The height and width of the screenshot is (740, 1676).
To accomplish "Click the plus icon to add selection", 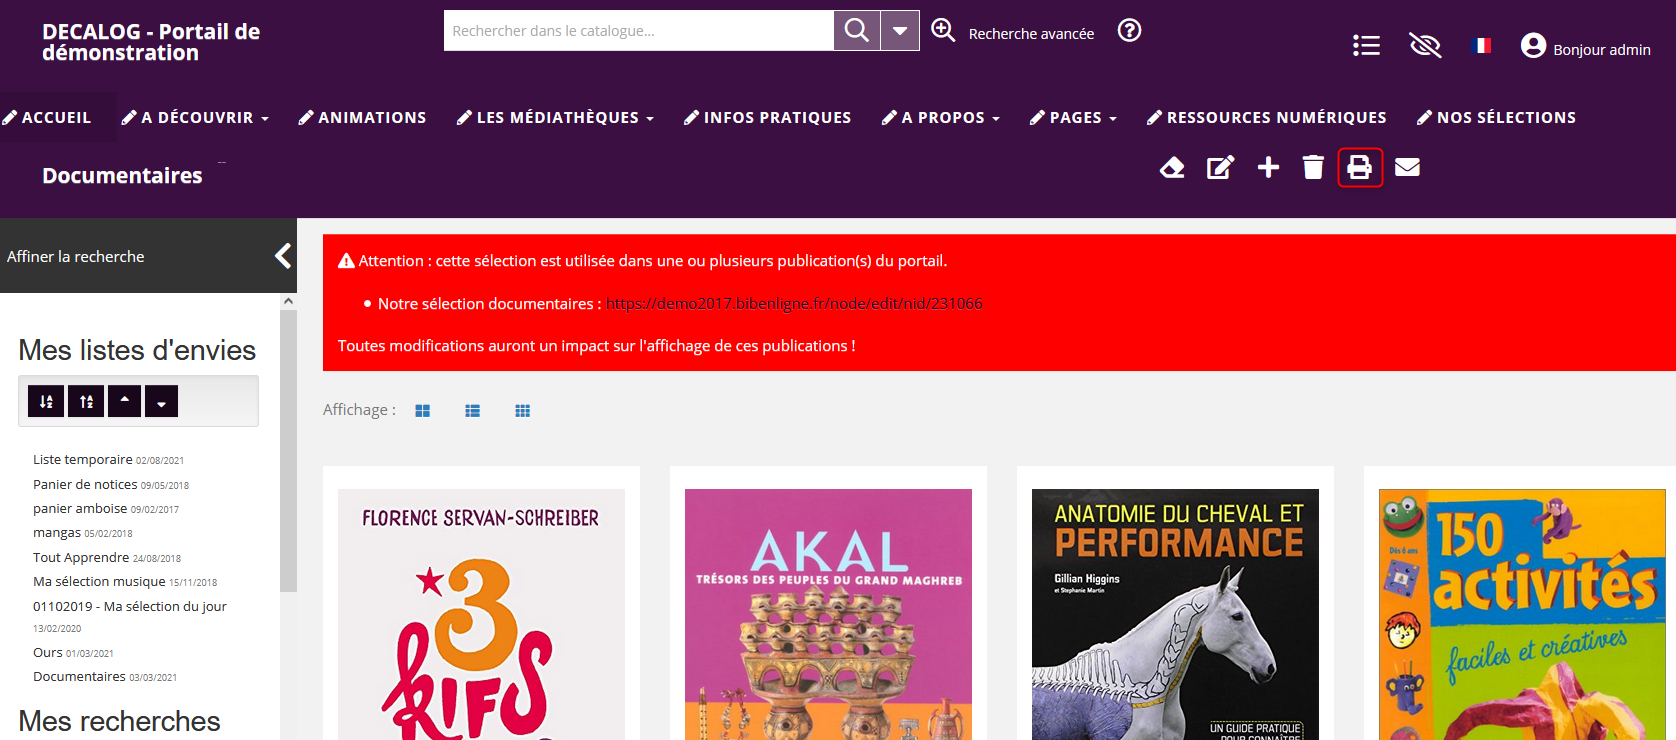I will click(1268, 167).
